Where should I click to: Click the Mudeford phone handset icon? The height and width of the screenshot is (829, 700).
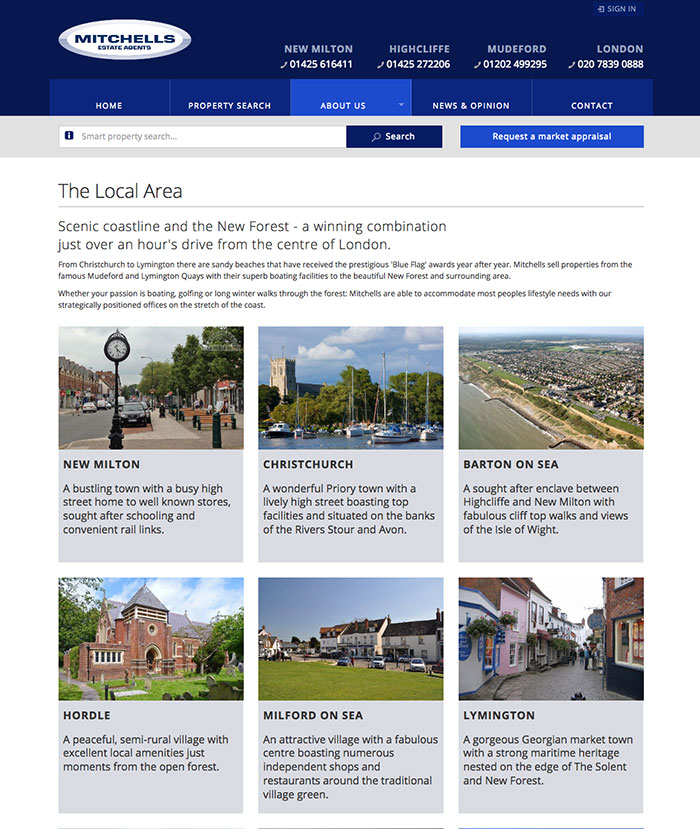(477, 65)
